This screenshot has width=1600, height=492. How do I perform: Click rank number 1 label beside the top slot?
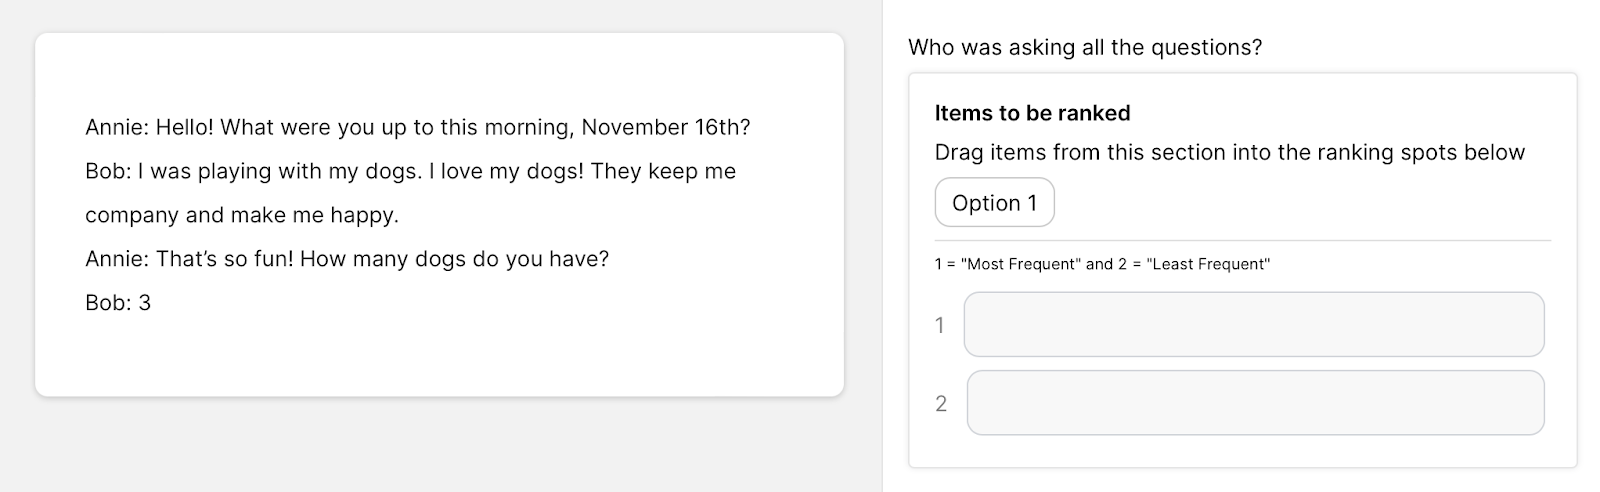(x=939, y=325)
